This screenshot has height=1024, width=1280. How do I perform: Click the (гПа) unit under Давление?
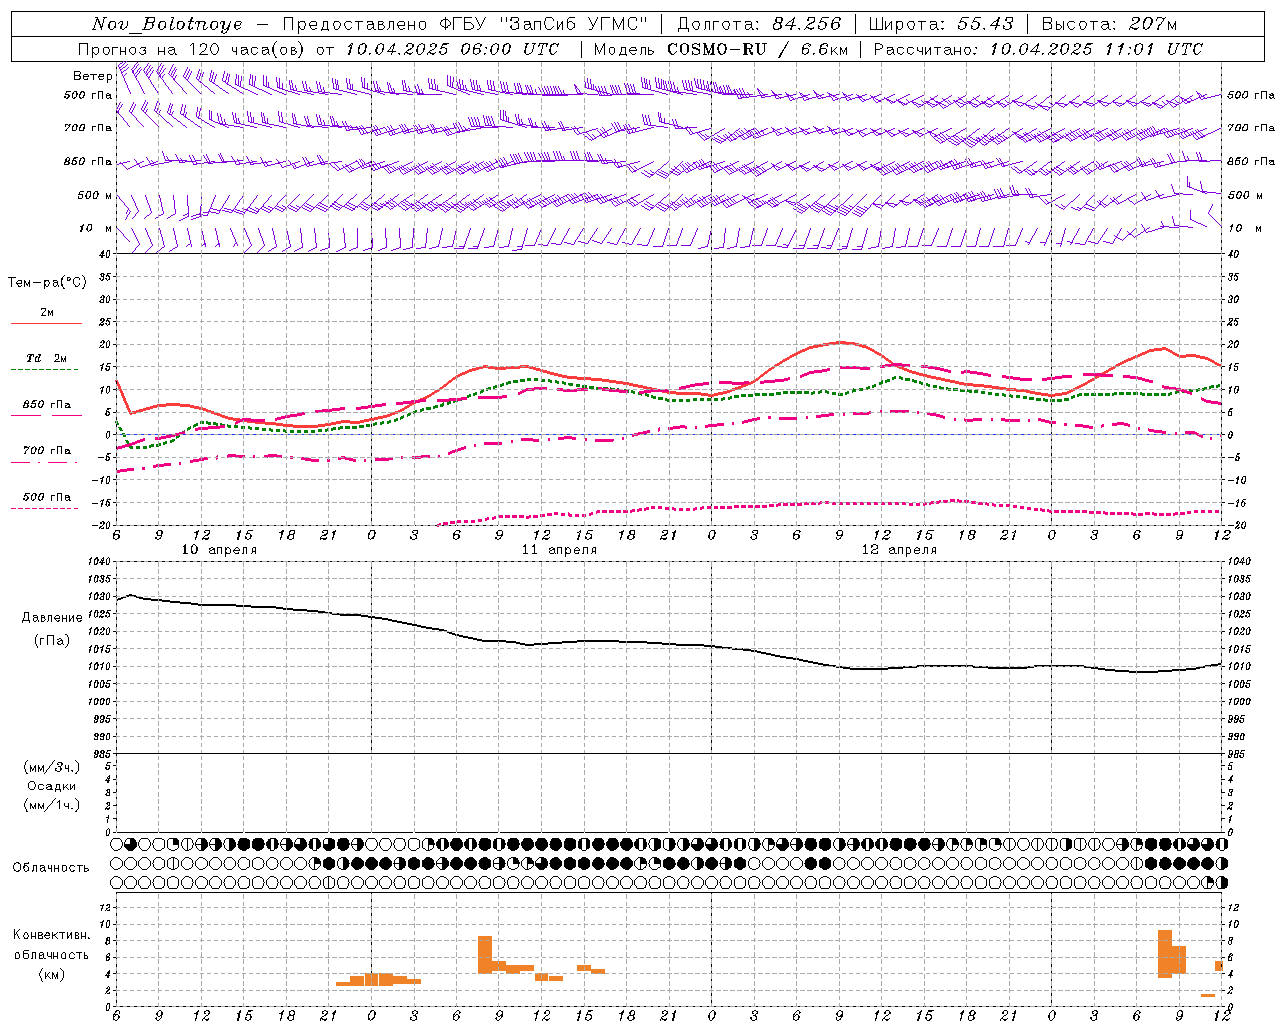click(x=52, y=640)
